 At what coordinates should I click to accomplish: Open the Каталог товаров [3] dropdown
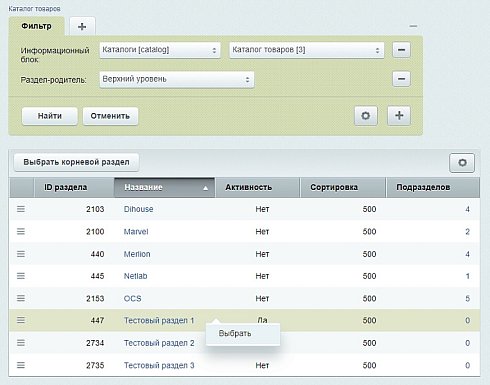click(x=306, y=50)
